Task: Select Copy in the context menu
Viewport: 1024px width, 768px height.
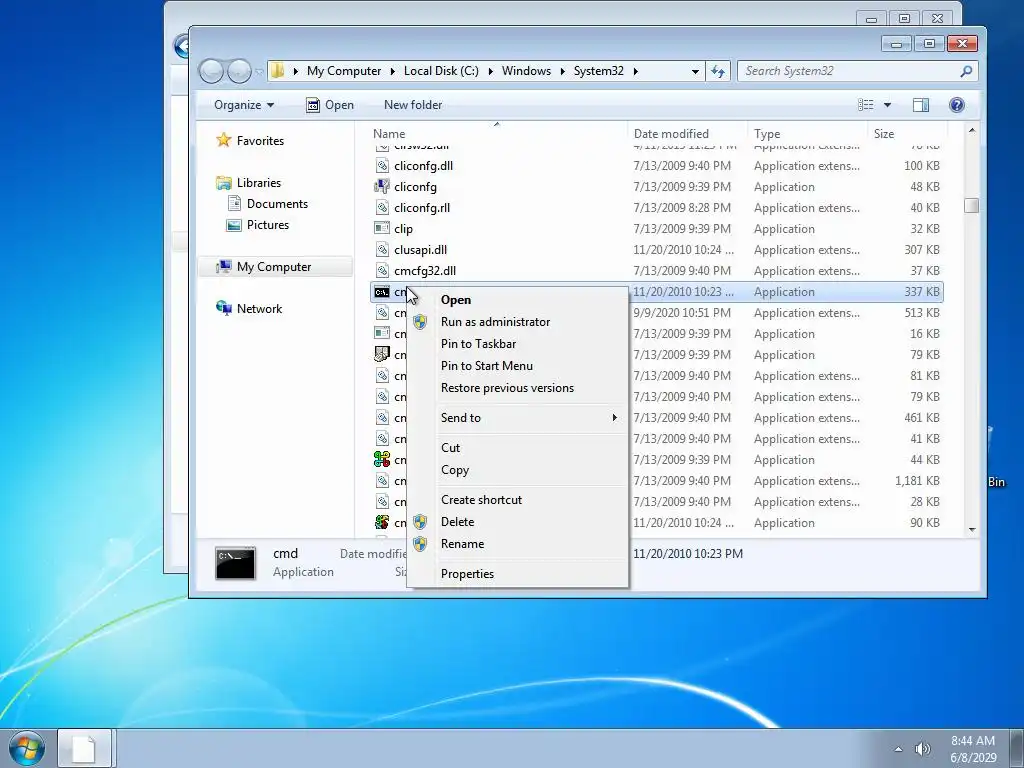Action: 517,470
